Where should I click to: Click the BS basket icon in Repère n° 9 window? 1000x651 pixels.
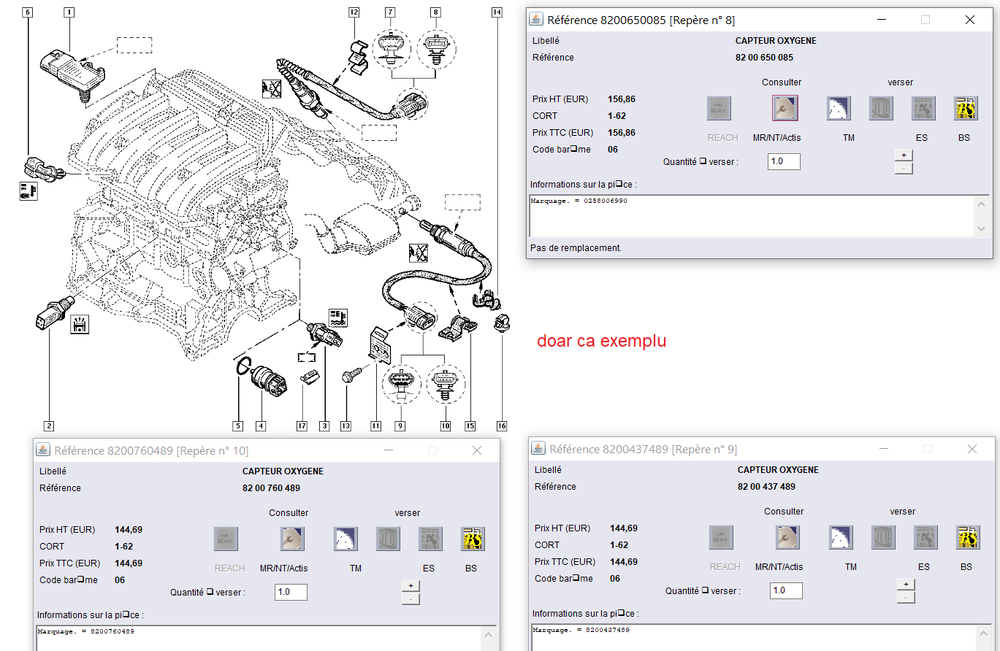point(967,538)
